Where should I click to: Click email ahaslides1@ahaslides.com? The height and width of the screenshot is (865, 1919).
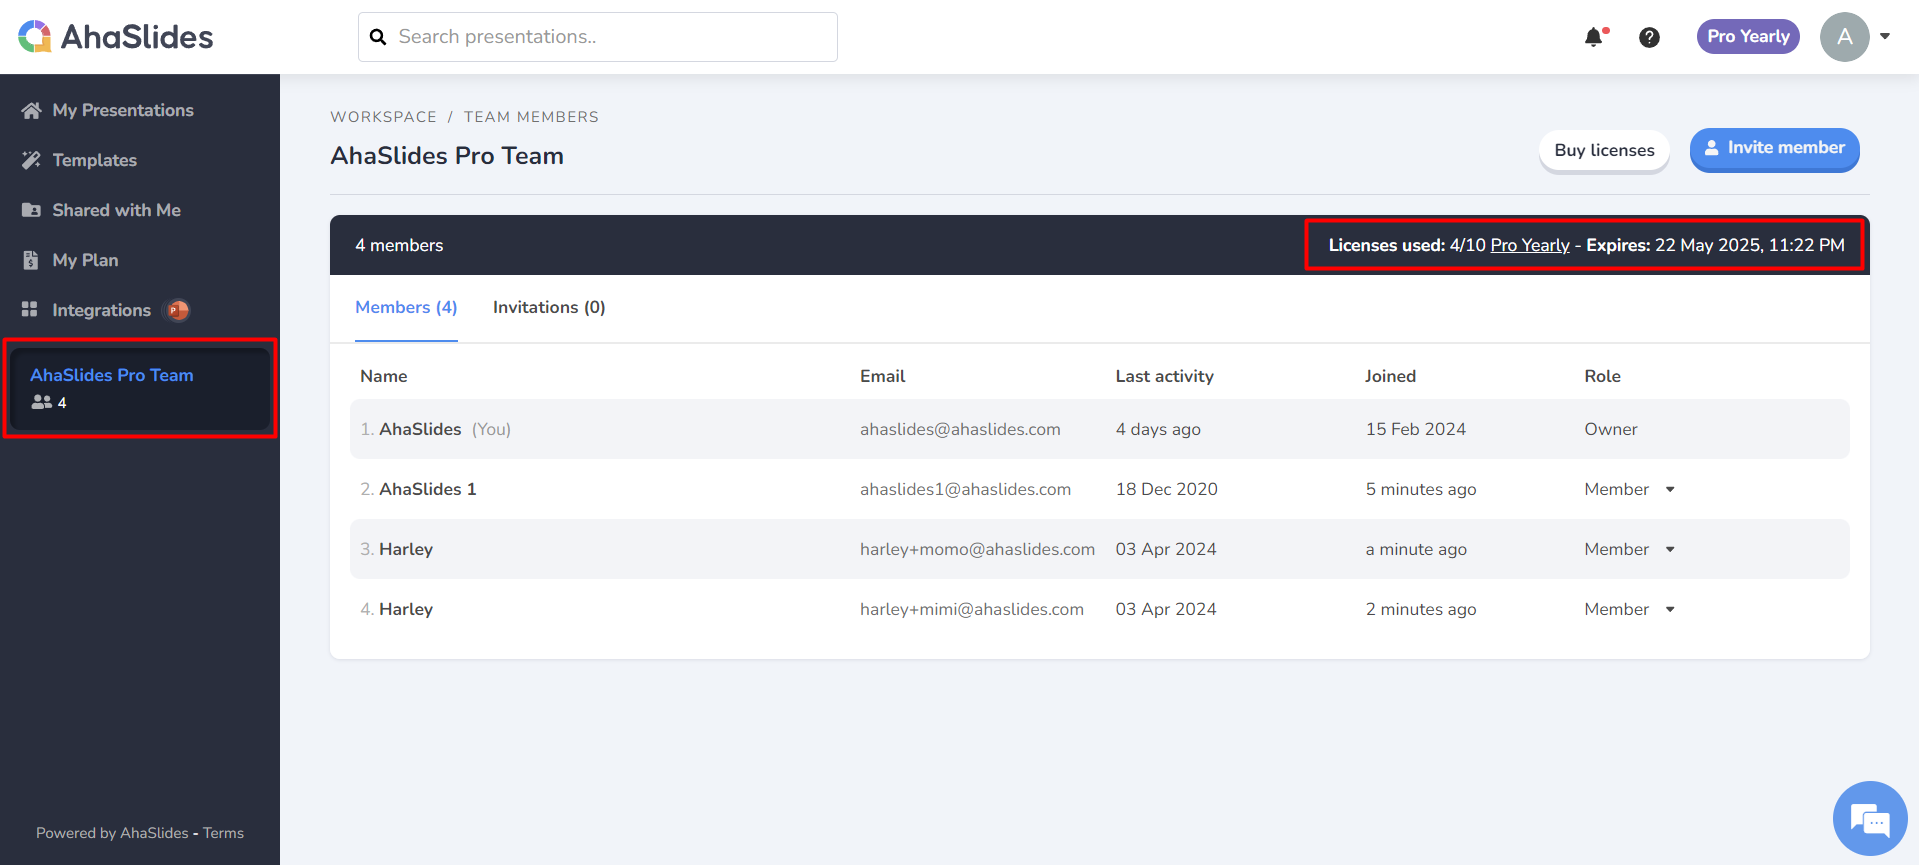(x=965, y=489)
